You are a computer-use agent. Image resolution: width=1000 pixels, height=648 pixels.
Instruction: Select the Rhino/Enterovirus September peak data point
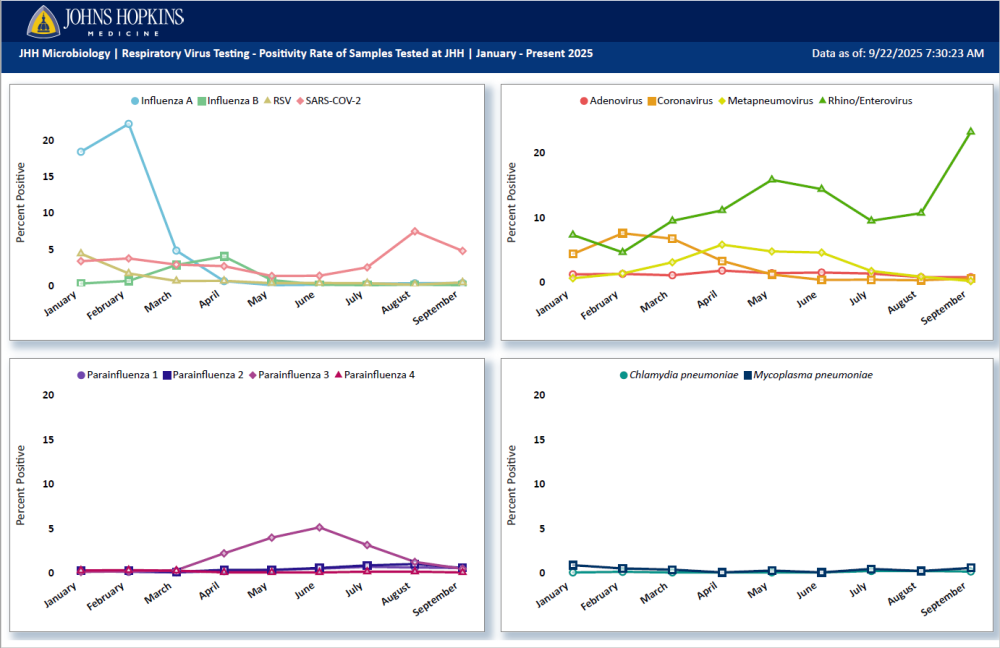(x=970, y=131)
